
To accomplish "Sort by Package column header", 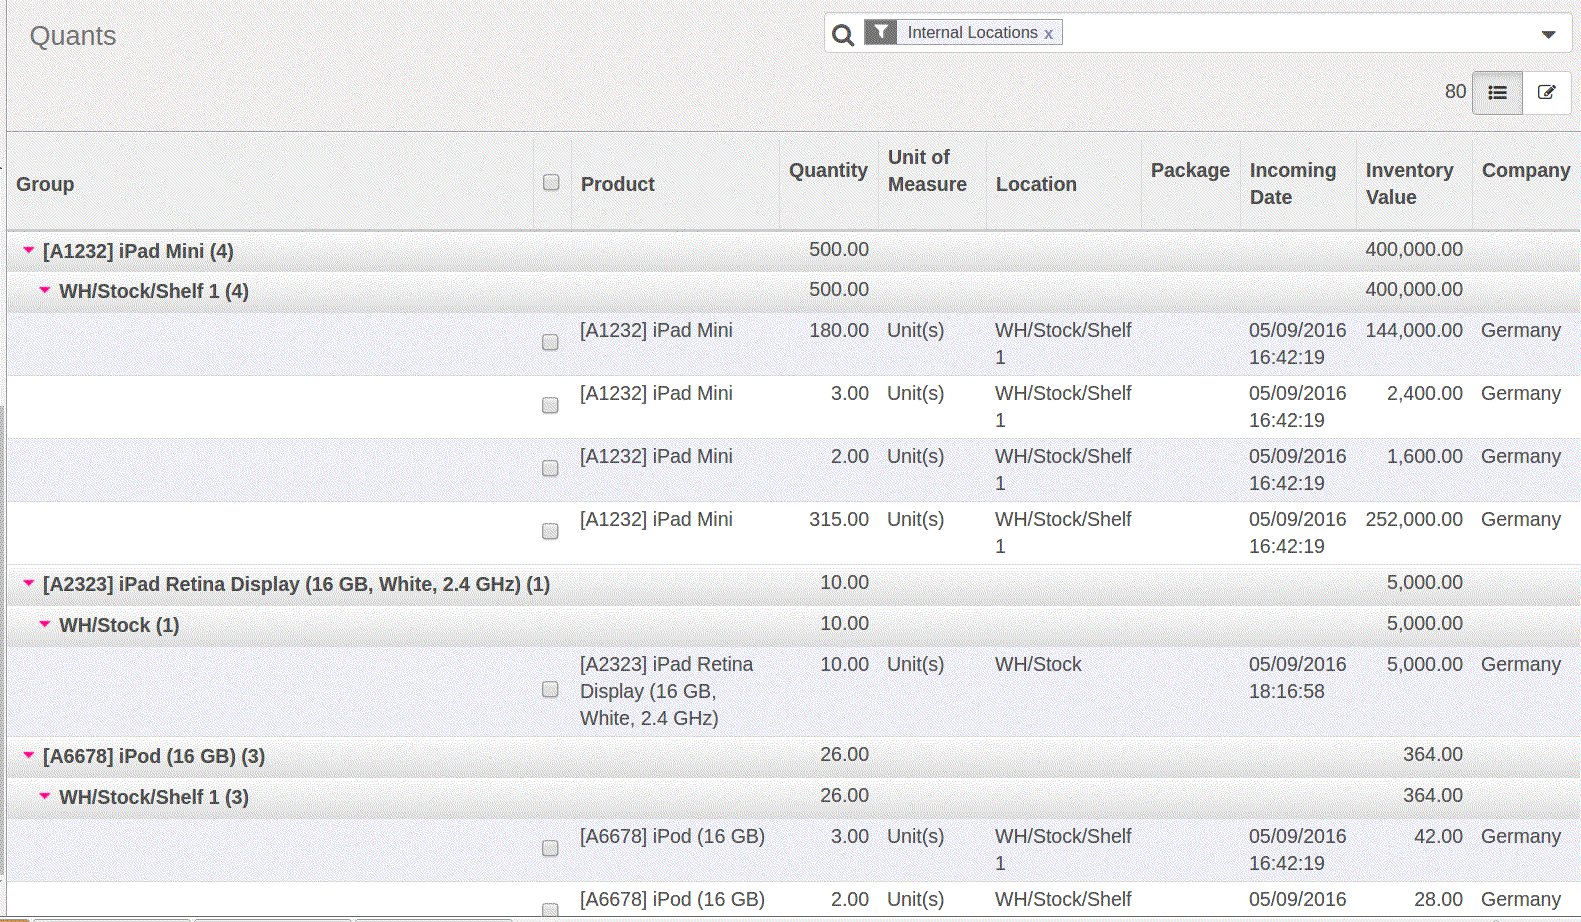I will (x=1190, y=170).
